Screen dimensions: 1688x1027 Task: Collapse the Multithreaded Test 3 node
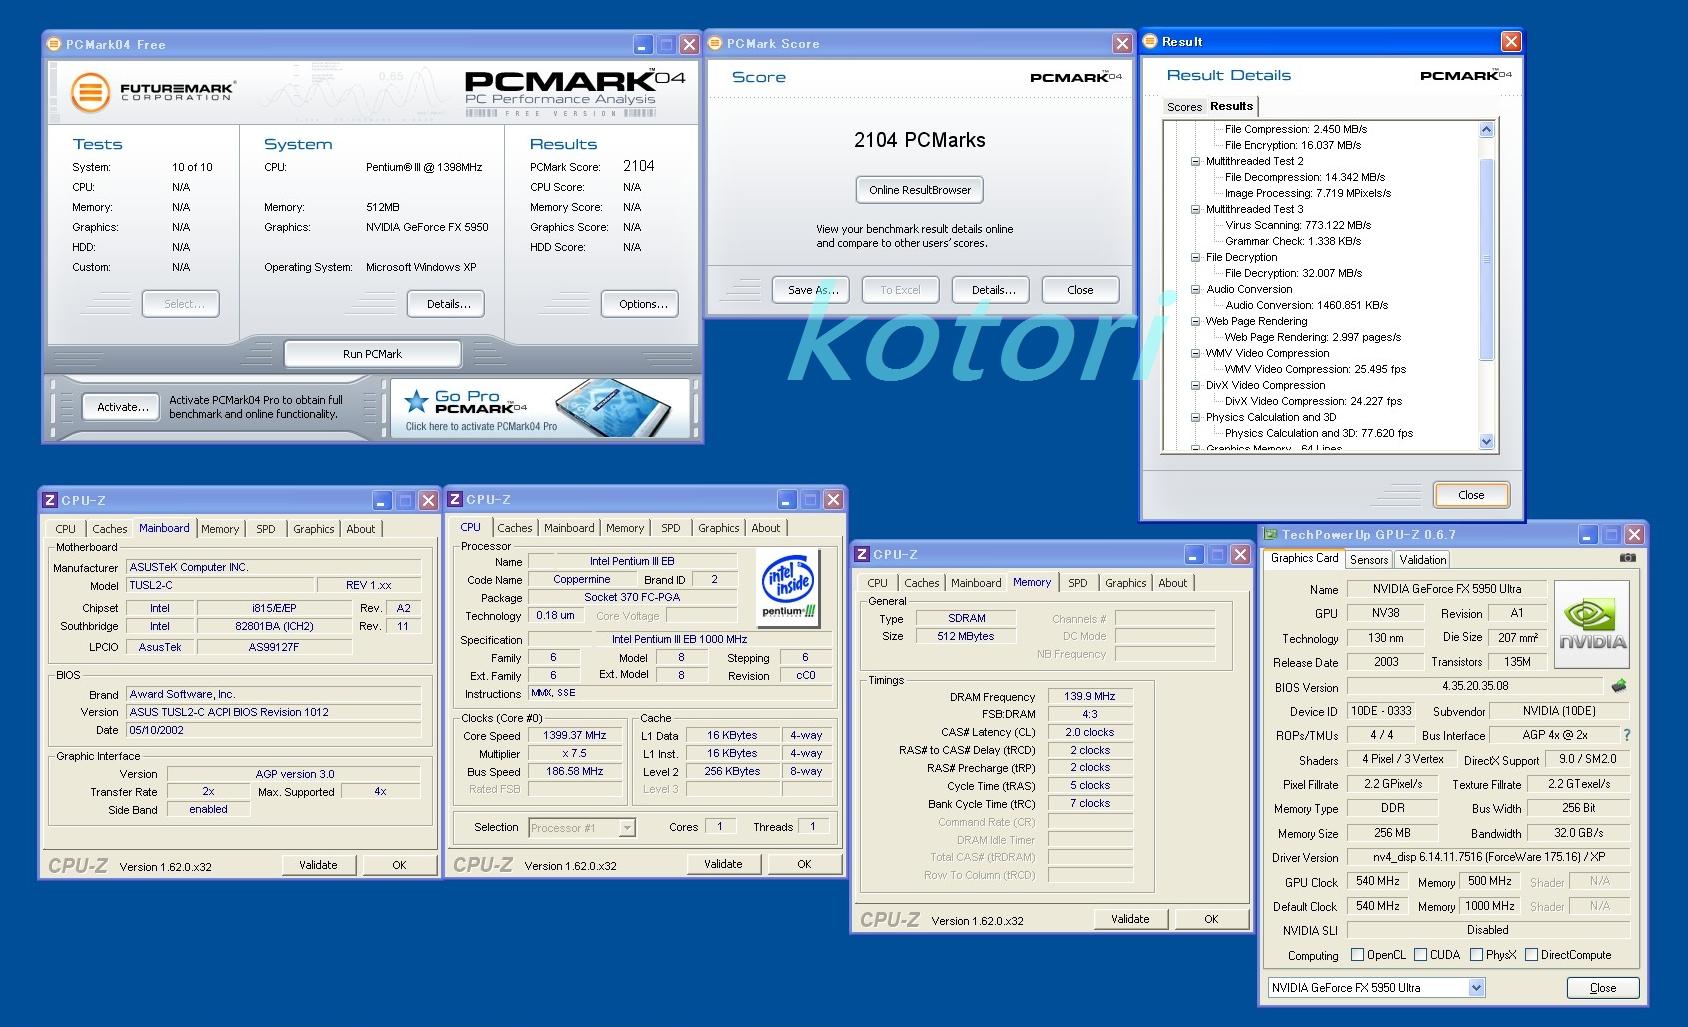point(1195,209)
